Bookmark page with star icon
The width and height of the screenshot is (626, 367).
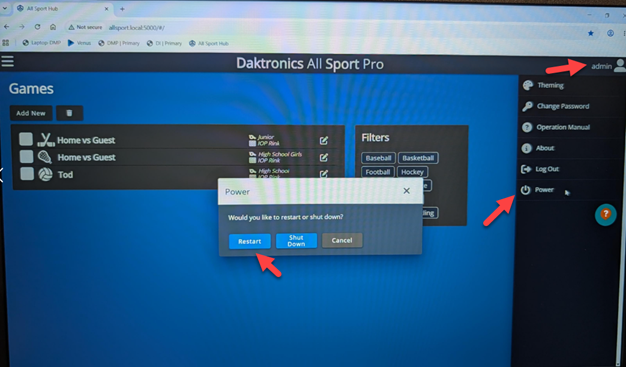point(590,33)
